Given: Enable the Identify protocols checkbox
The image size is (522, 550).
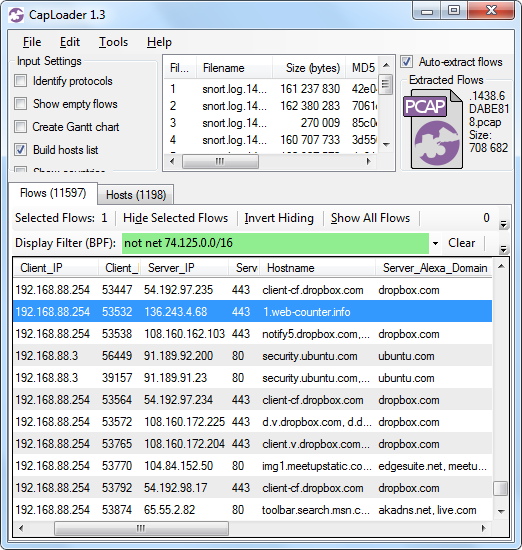Looking at the screenshot, I should pyautogui.click(x=20, y=81).
